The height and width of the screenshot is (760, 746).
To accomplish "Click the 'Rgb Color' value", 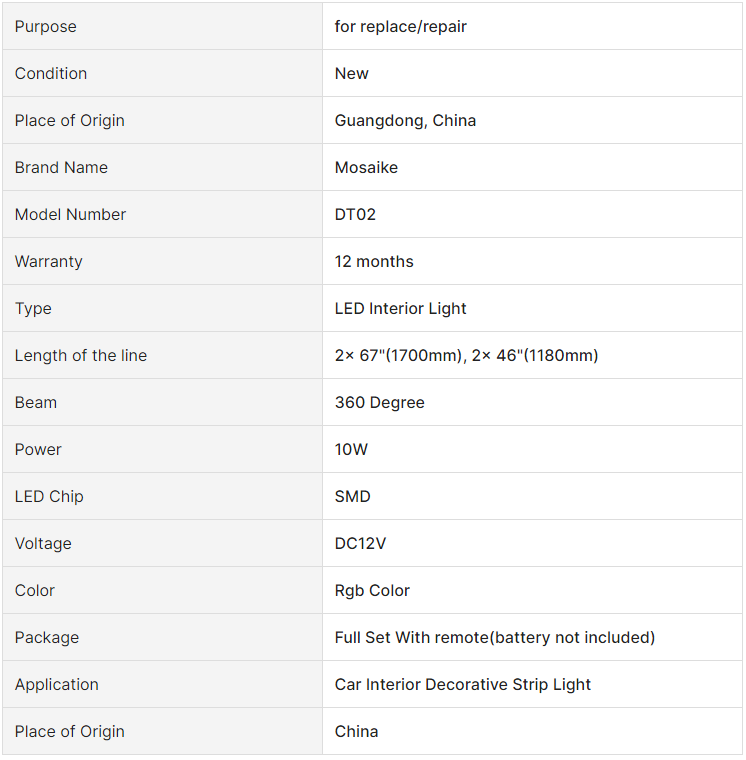I will [x=372, y=590].
